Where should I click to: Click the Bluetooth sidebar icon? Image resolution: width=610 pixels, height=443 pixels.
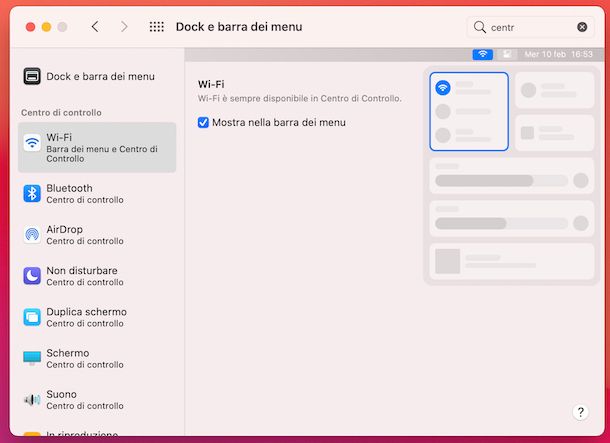click(x=32, y=193)
